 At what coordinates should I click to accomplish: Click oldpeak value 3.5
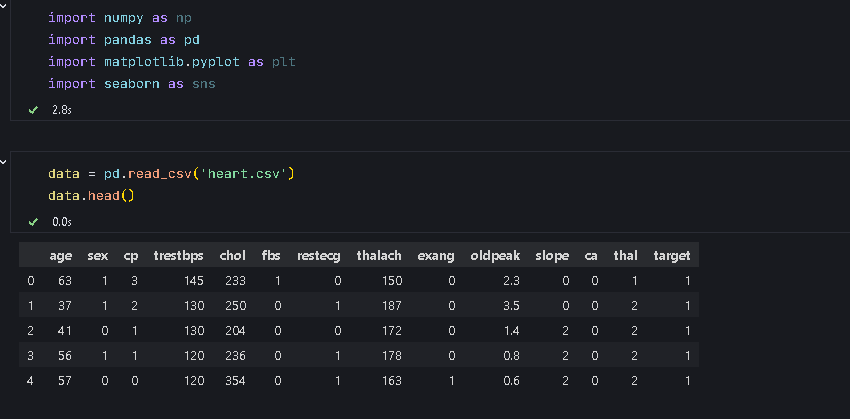[x=511, y=306]
